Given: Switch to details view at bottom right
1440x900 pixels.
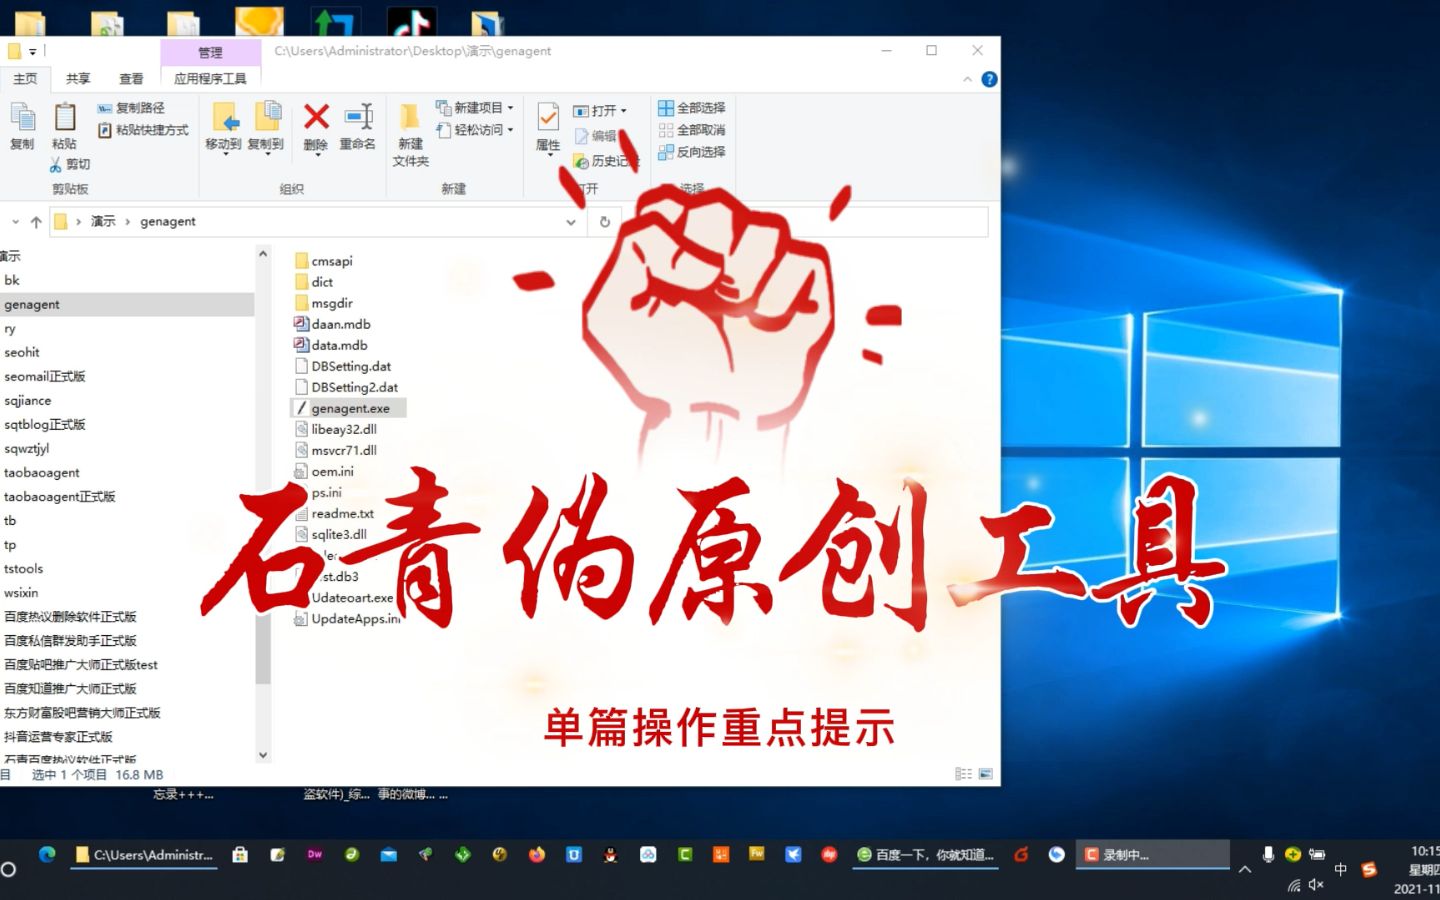Looking at the screenshot, I should click(963, 773).
